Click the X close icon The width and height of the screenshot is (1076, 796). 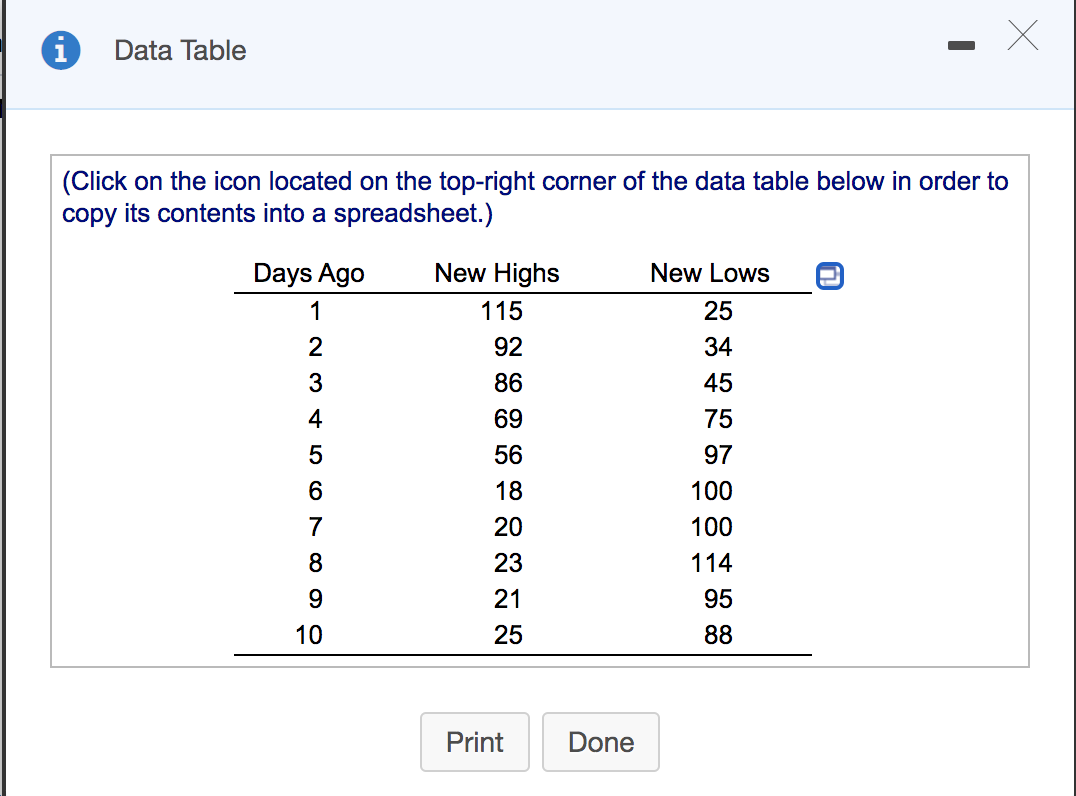pos(1023,36)
